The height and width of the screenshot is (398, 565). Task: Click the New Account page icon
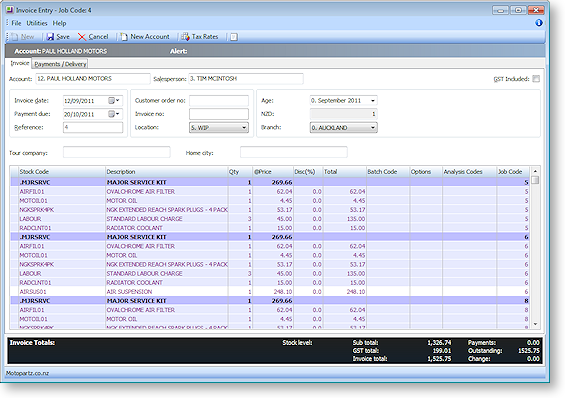(x=124, y=37)
